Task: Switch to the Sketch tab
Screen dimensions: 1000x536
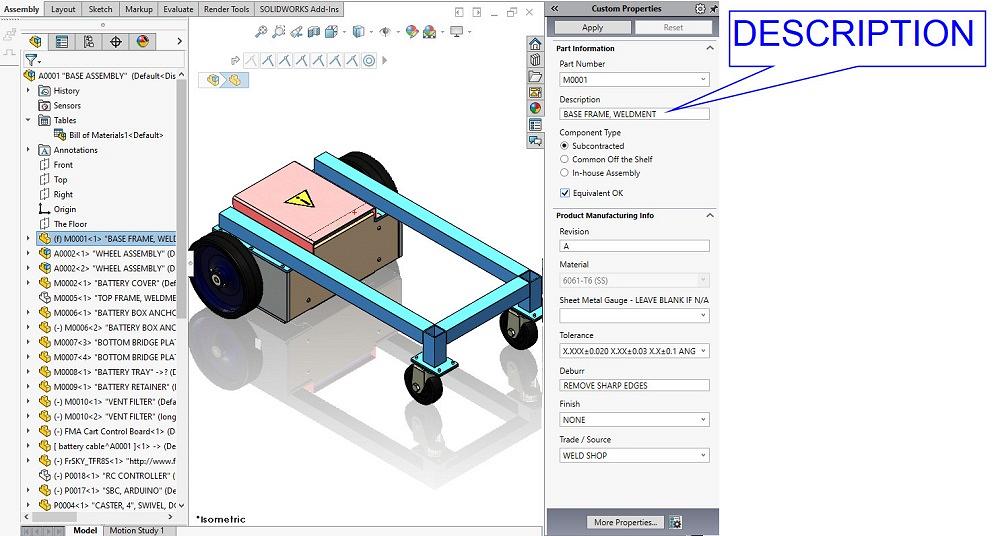Action: (x=100, y=9)
